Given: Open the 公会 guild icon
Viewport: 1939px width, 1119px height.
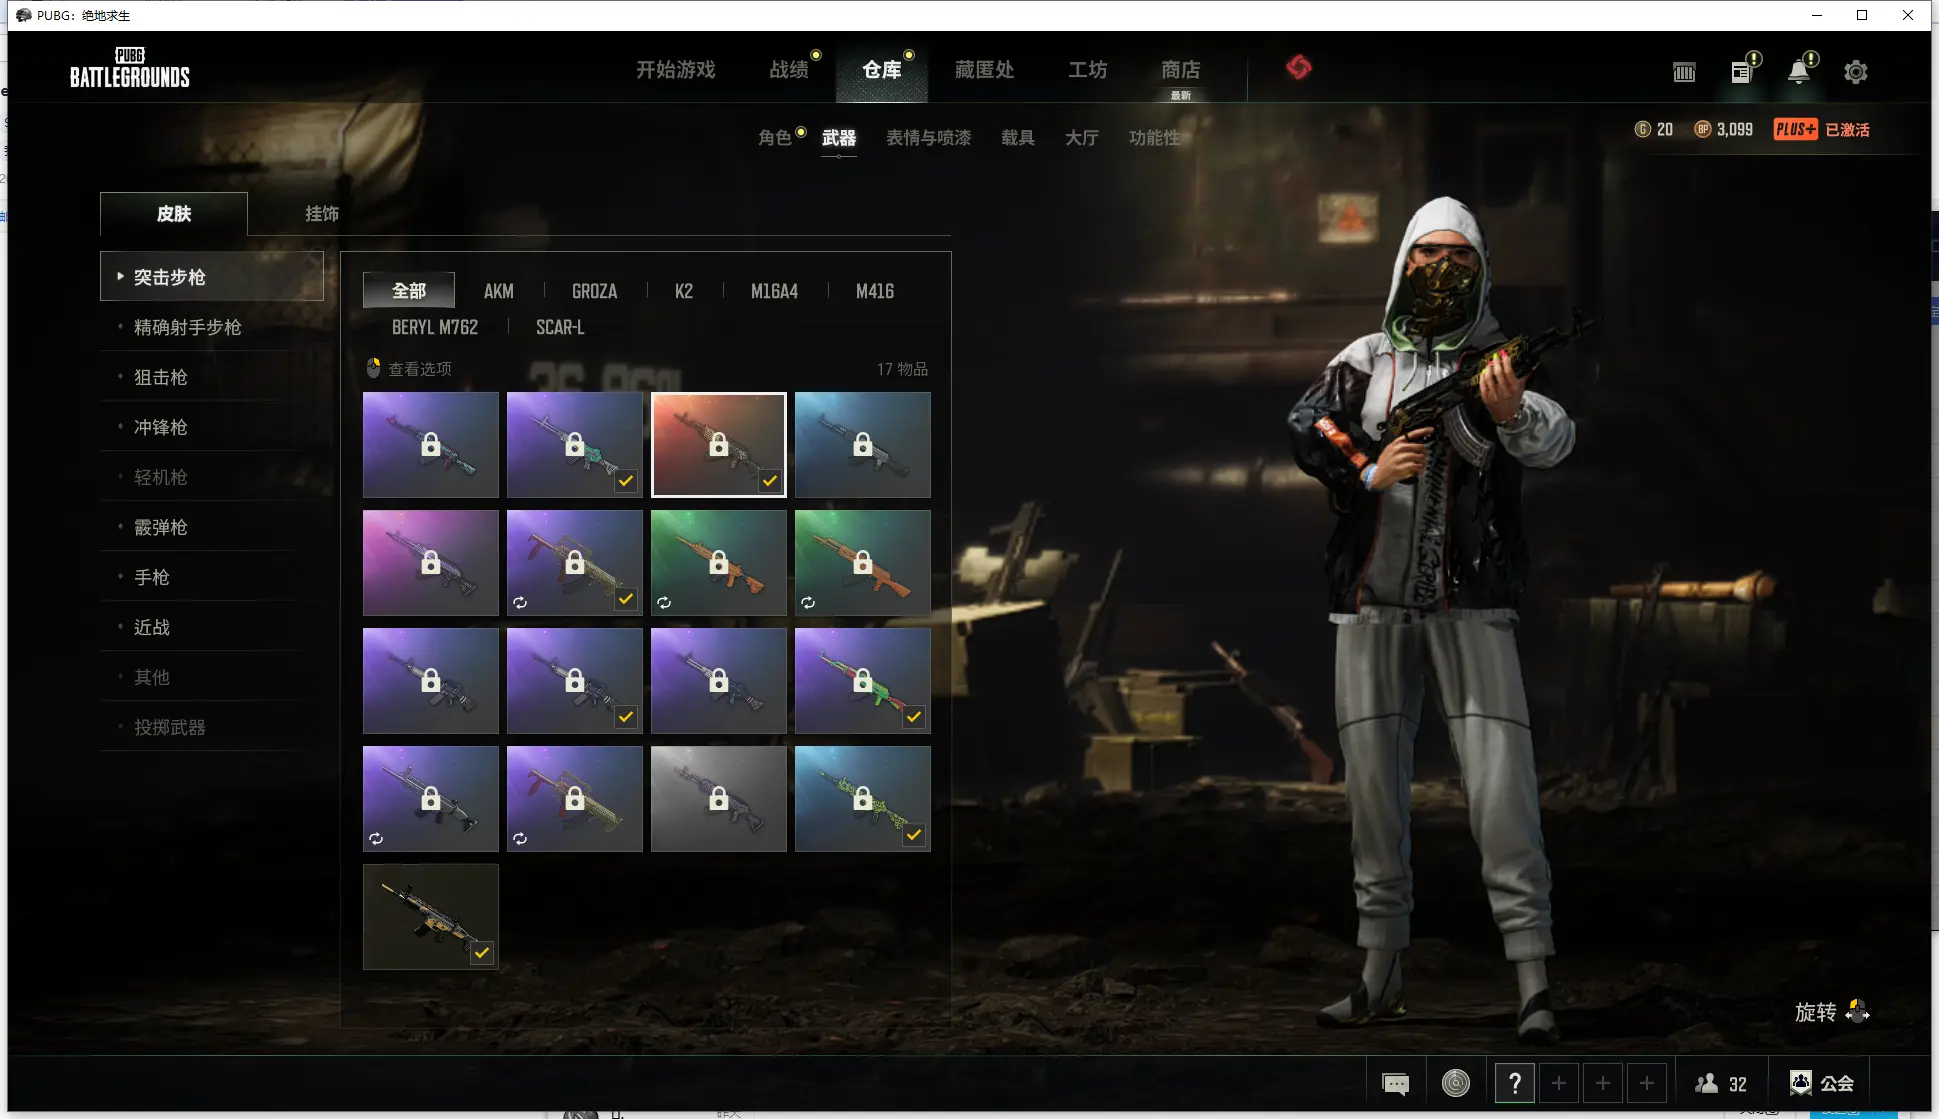Looking at the screenshot, I should pos(1800,1083).
